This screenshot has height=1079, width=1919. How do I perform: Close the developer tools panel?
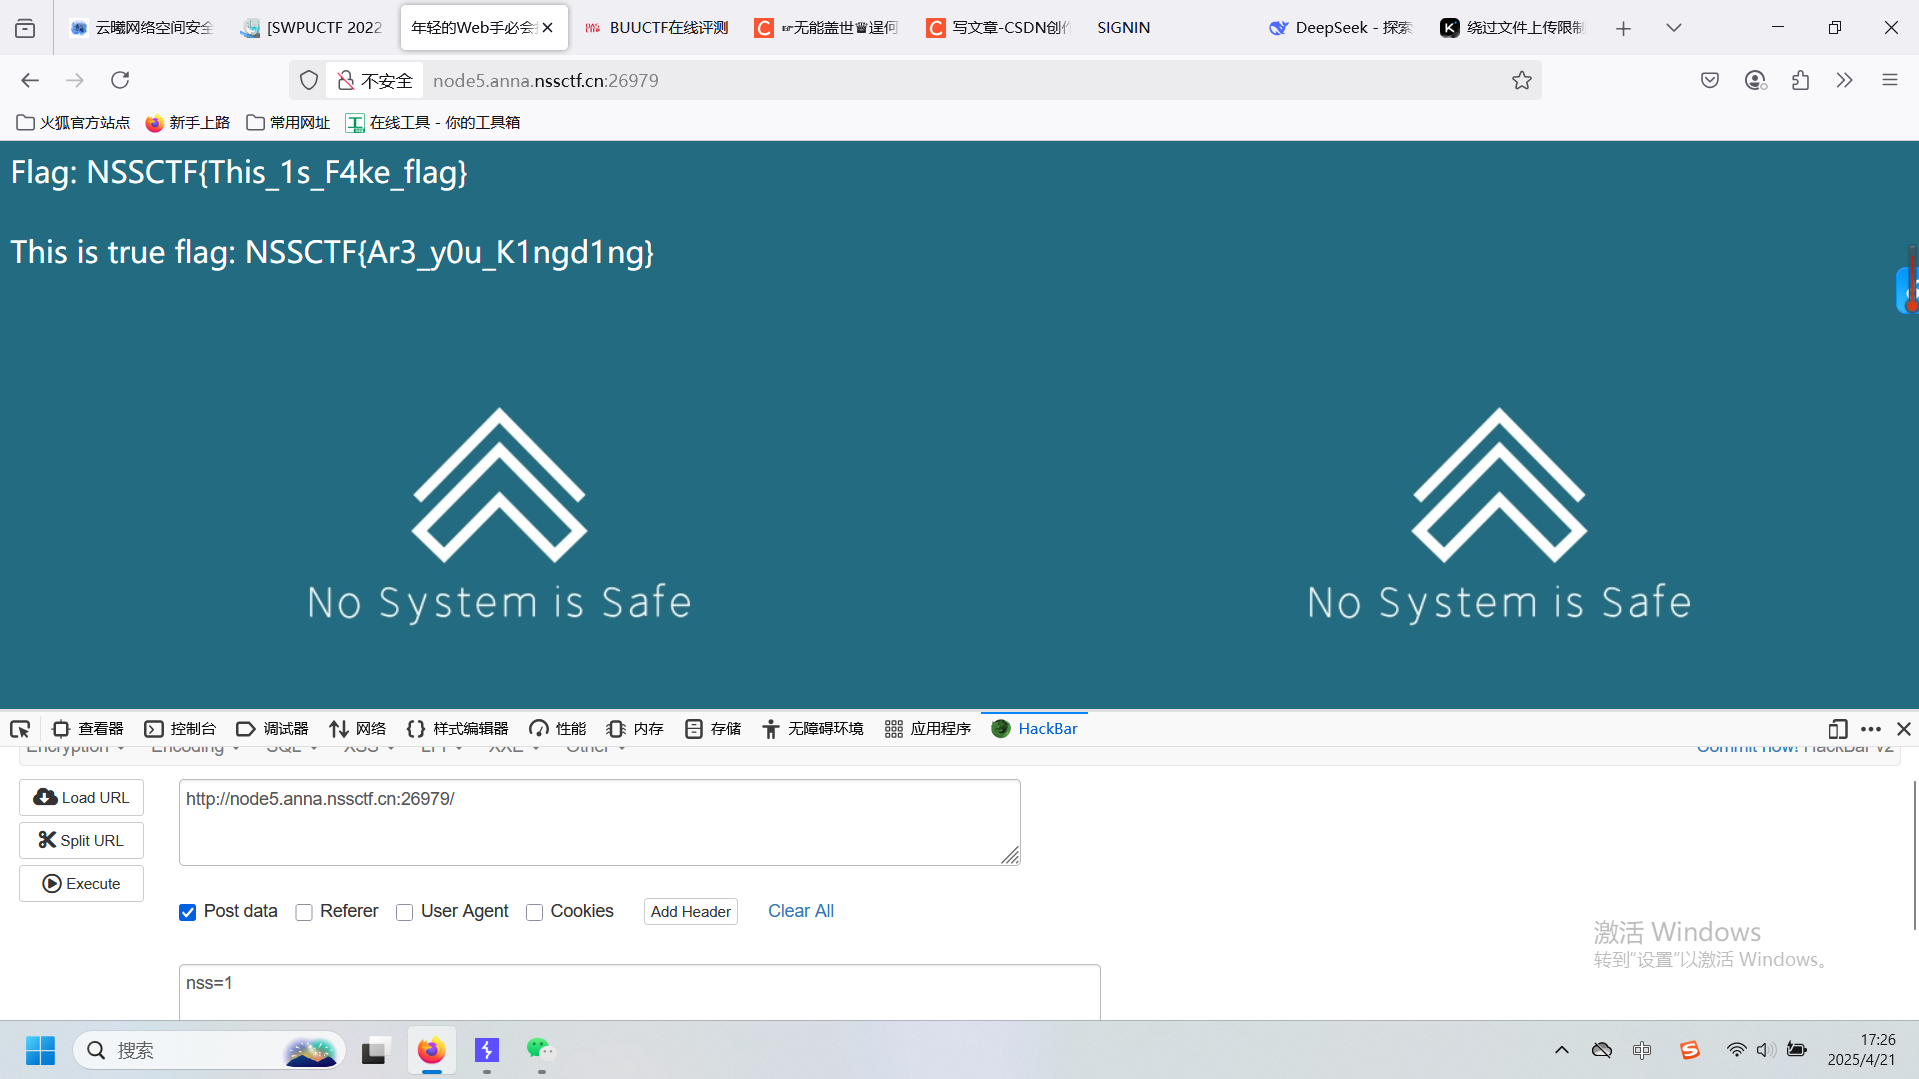tap(1904, 729)
